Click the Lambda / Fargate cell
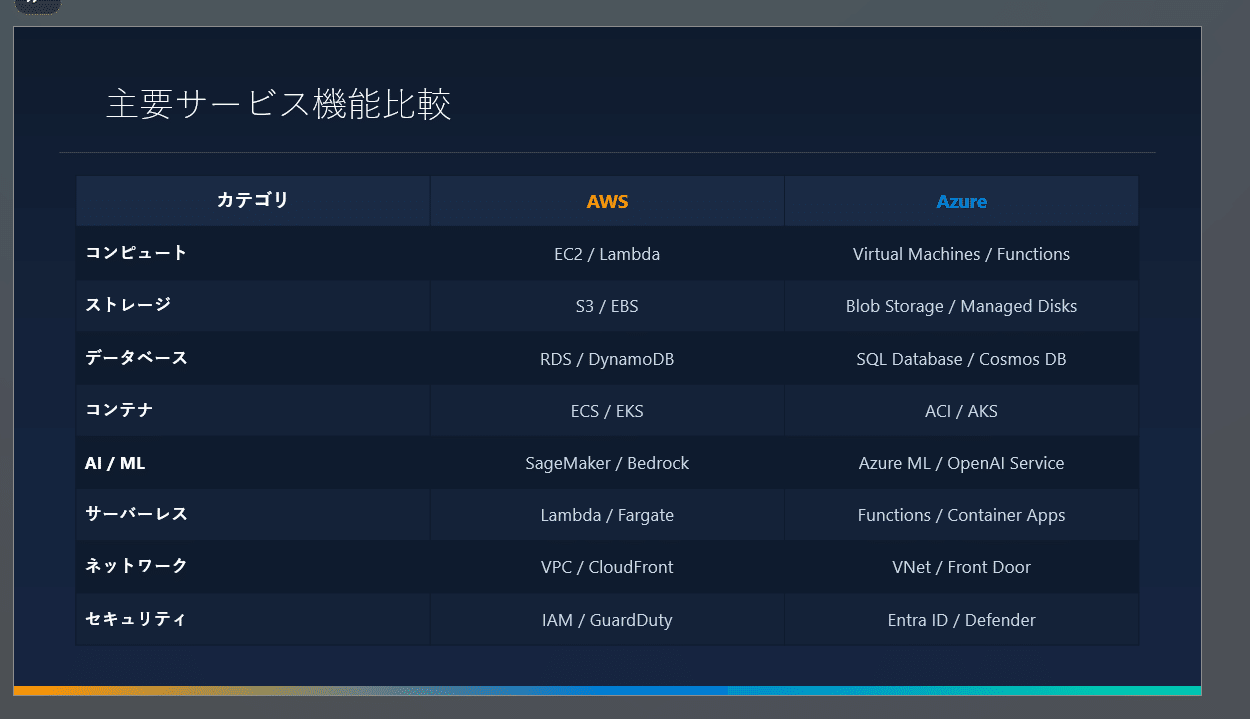Image resolution: width=1250 pixels, height=719 pixels. (x=607, y=515)
